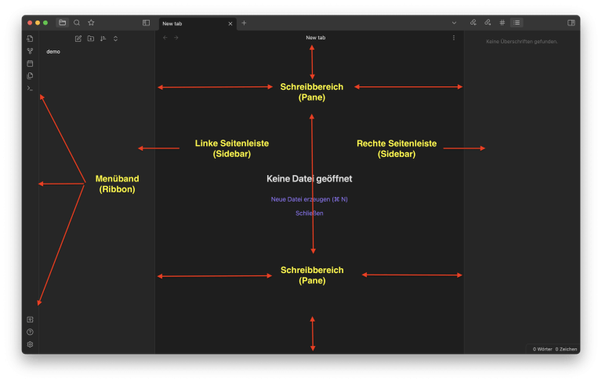Open the command palette ribbon icon
The height and width of the screenshot is (383, 602).
30,88
